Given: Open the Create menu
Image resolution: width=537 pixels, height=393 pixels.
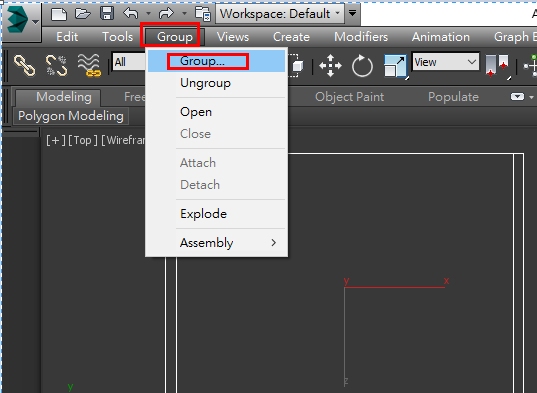Looking at the screenshot, I should 291,37.
